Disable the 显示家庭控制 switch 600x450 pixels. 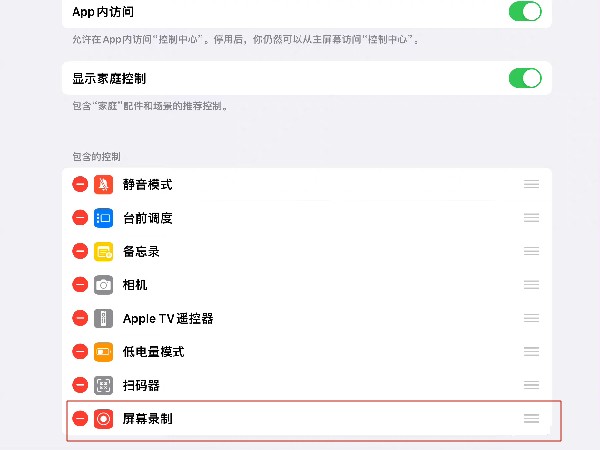(525, 78)
